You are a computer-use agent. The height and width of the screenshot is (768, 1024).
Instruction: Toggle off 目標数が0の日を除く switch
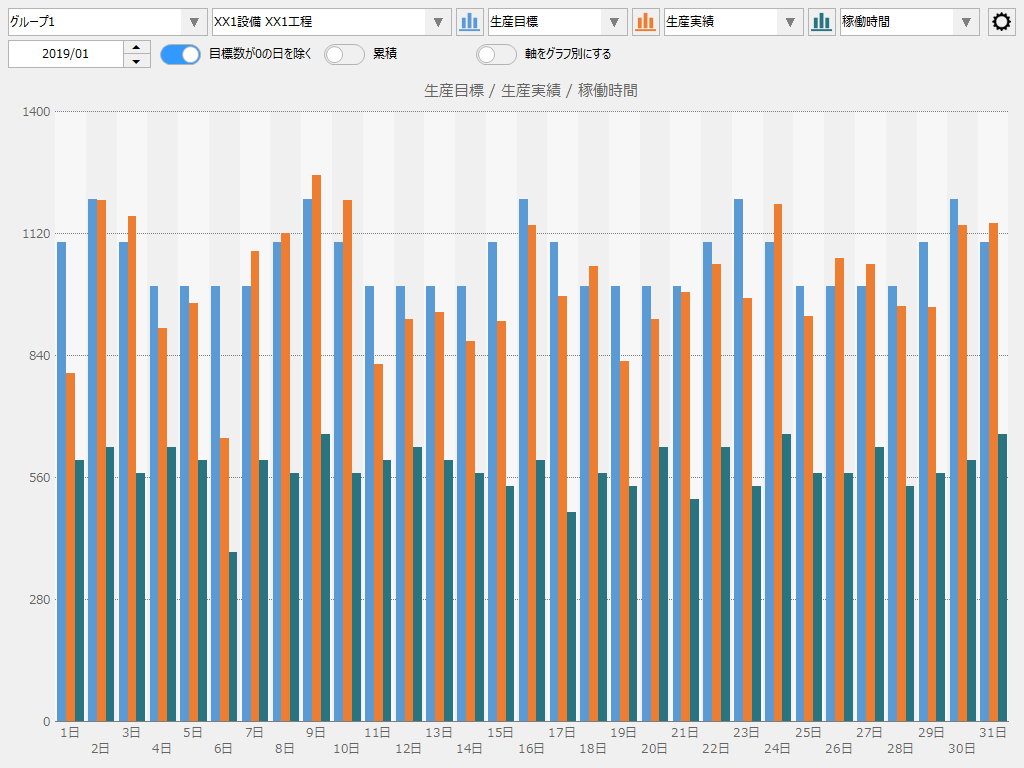pos(180,54)
